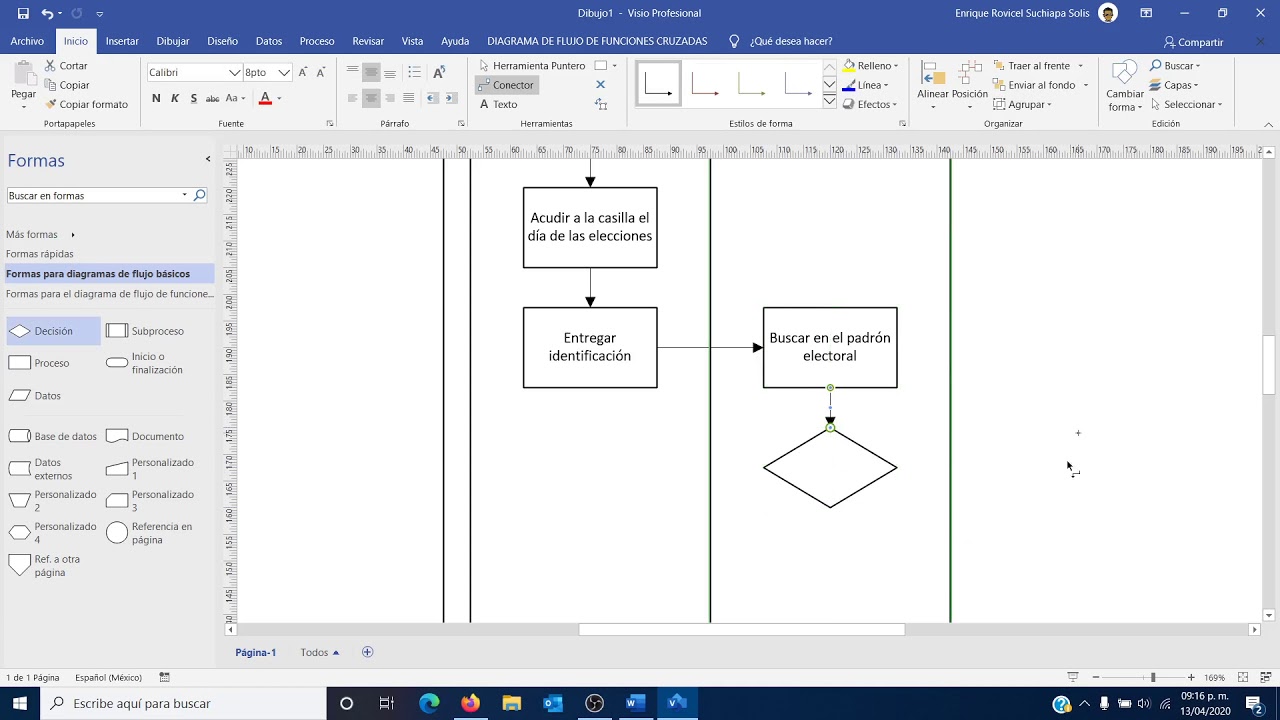1280x720 pixels.
Task: Click the Compartir button
Action: pyautogui.click(x=1193, y=42)
